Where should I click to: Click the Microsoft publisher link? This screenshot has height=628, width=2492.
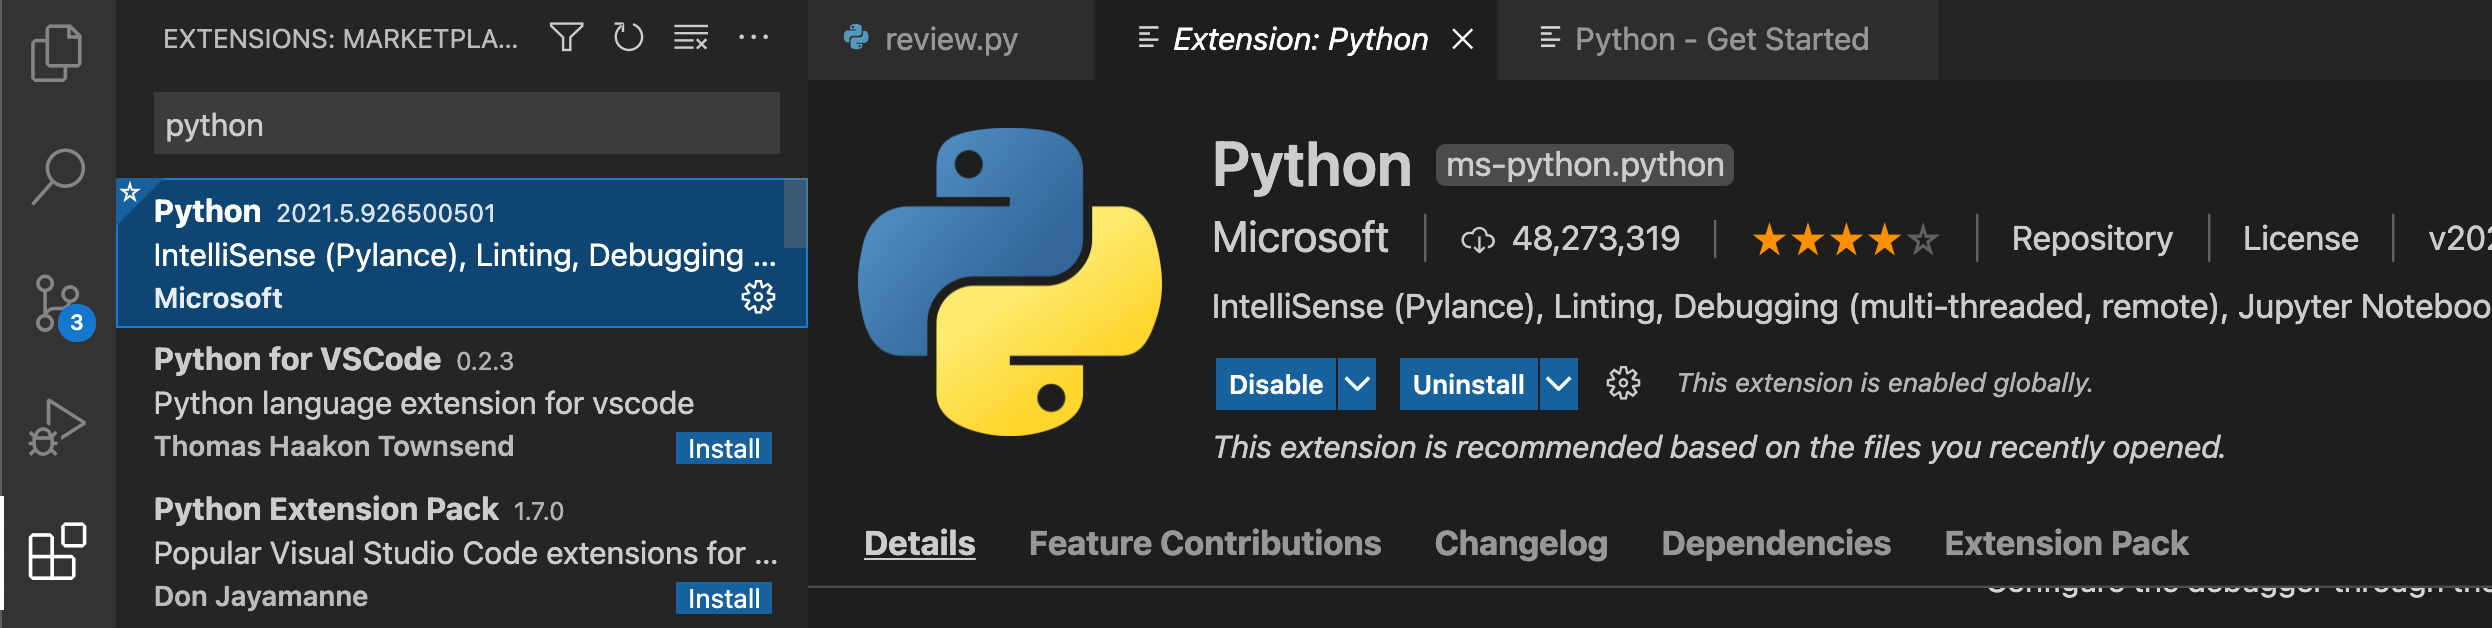[x=1300, y=238]
